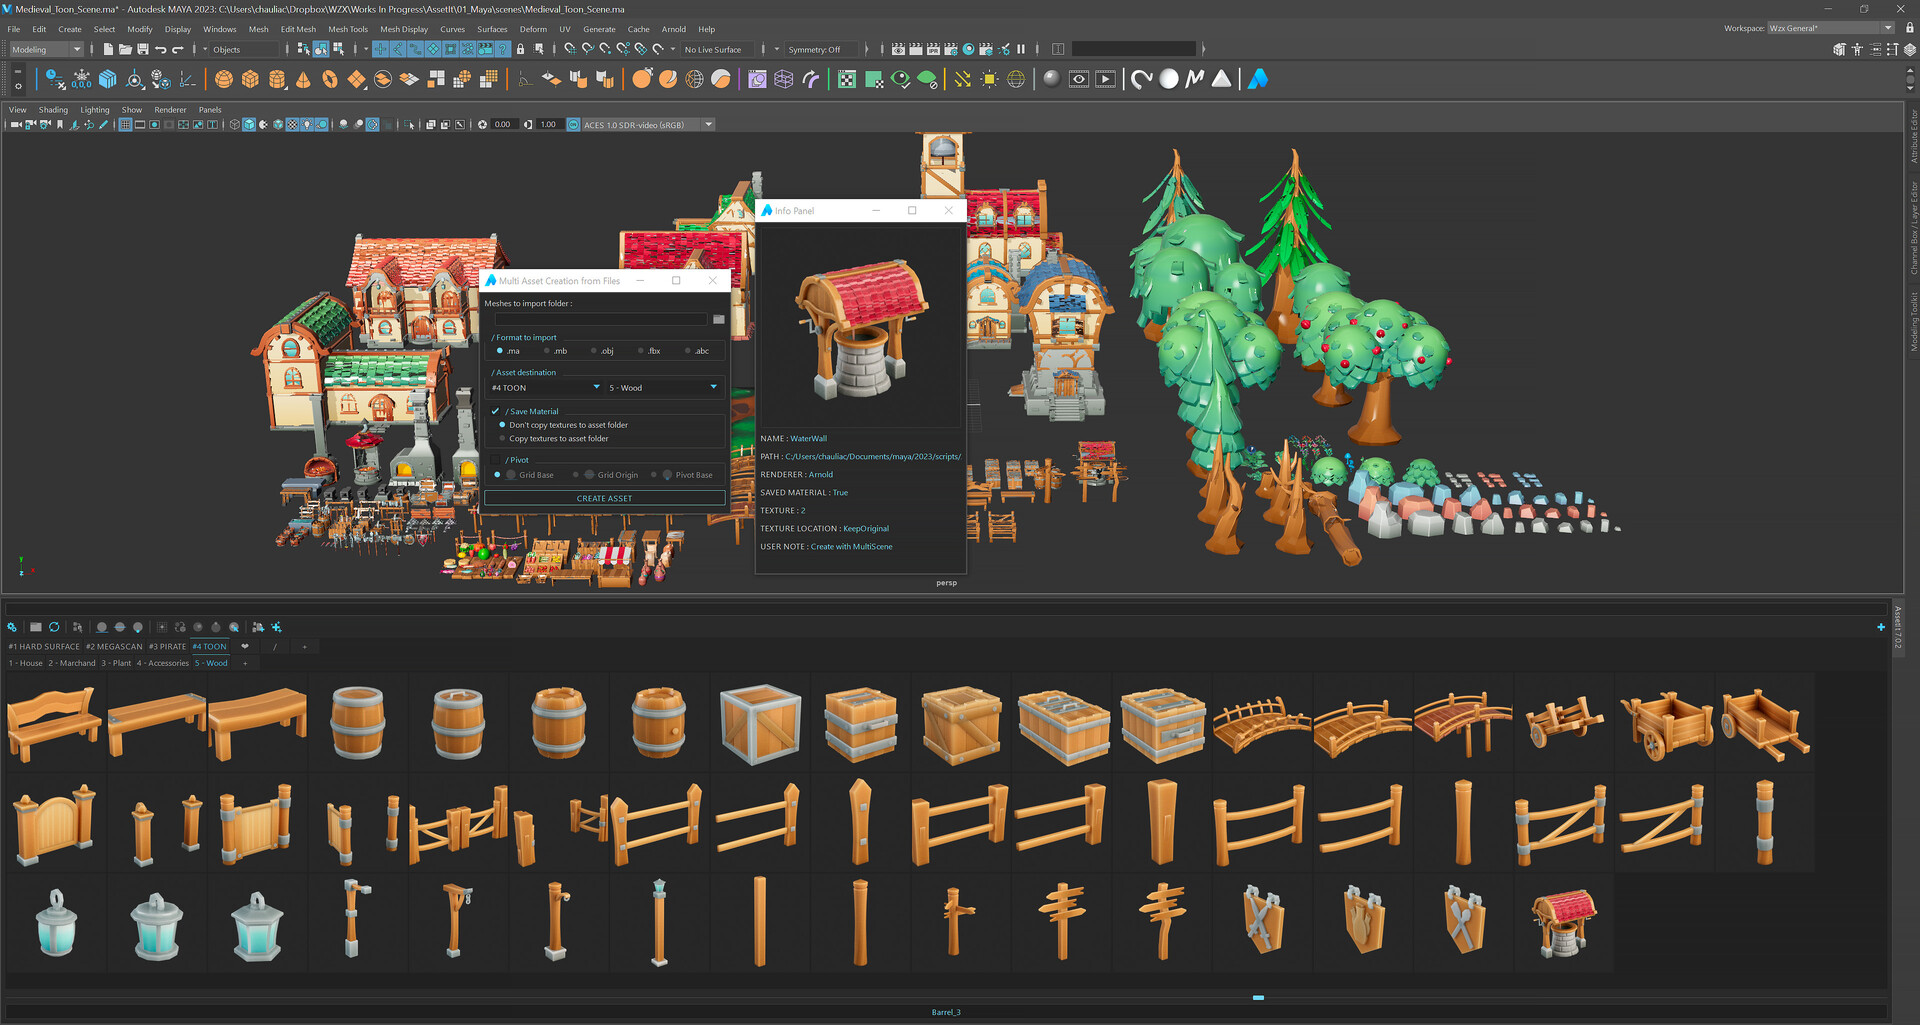
Task: Click the lock Selection icon in status line
Action: [521, 49]
